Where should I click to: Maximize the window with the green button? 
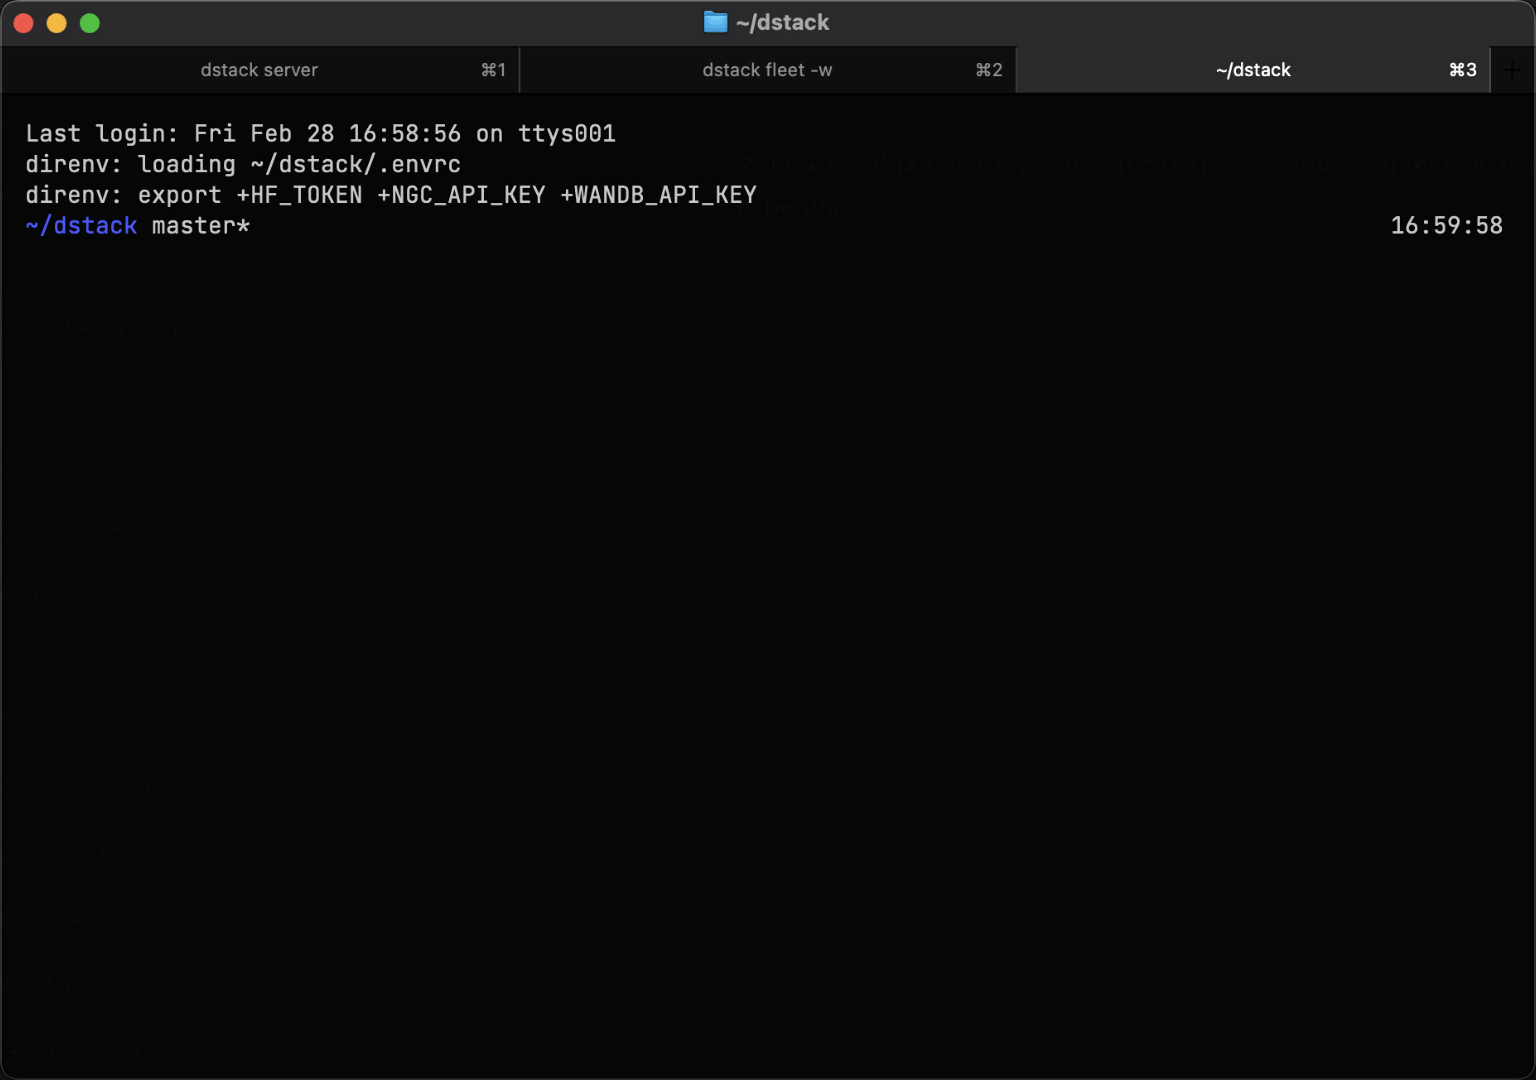90,23
